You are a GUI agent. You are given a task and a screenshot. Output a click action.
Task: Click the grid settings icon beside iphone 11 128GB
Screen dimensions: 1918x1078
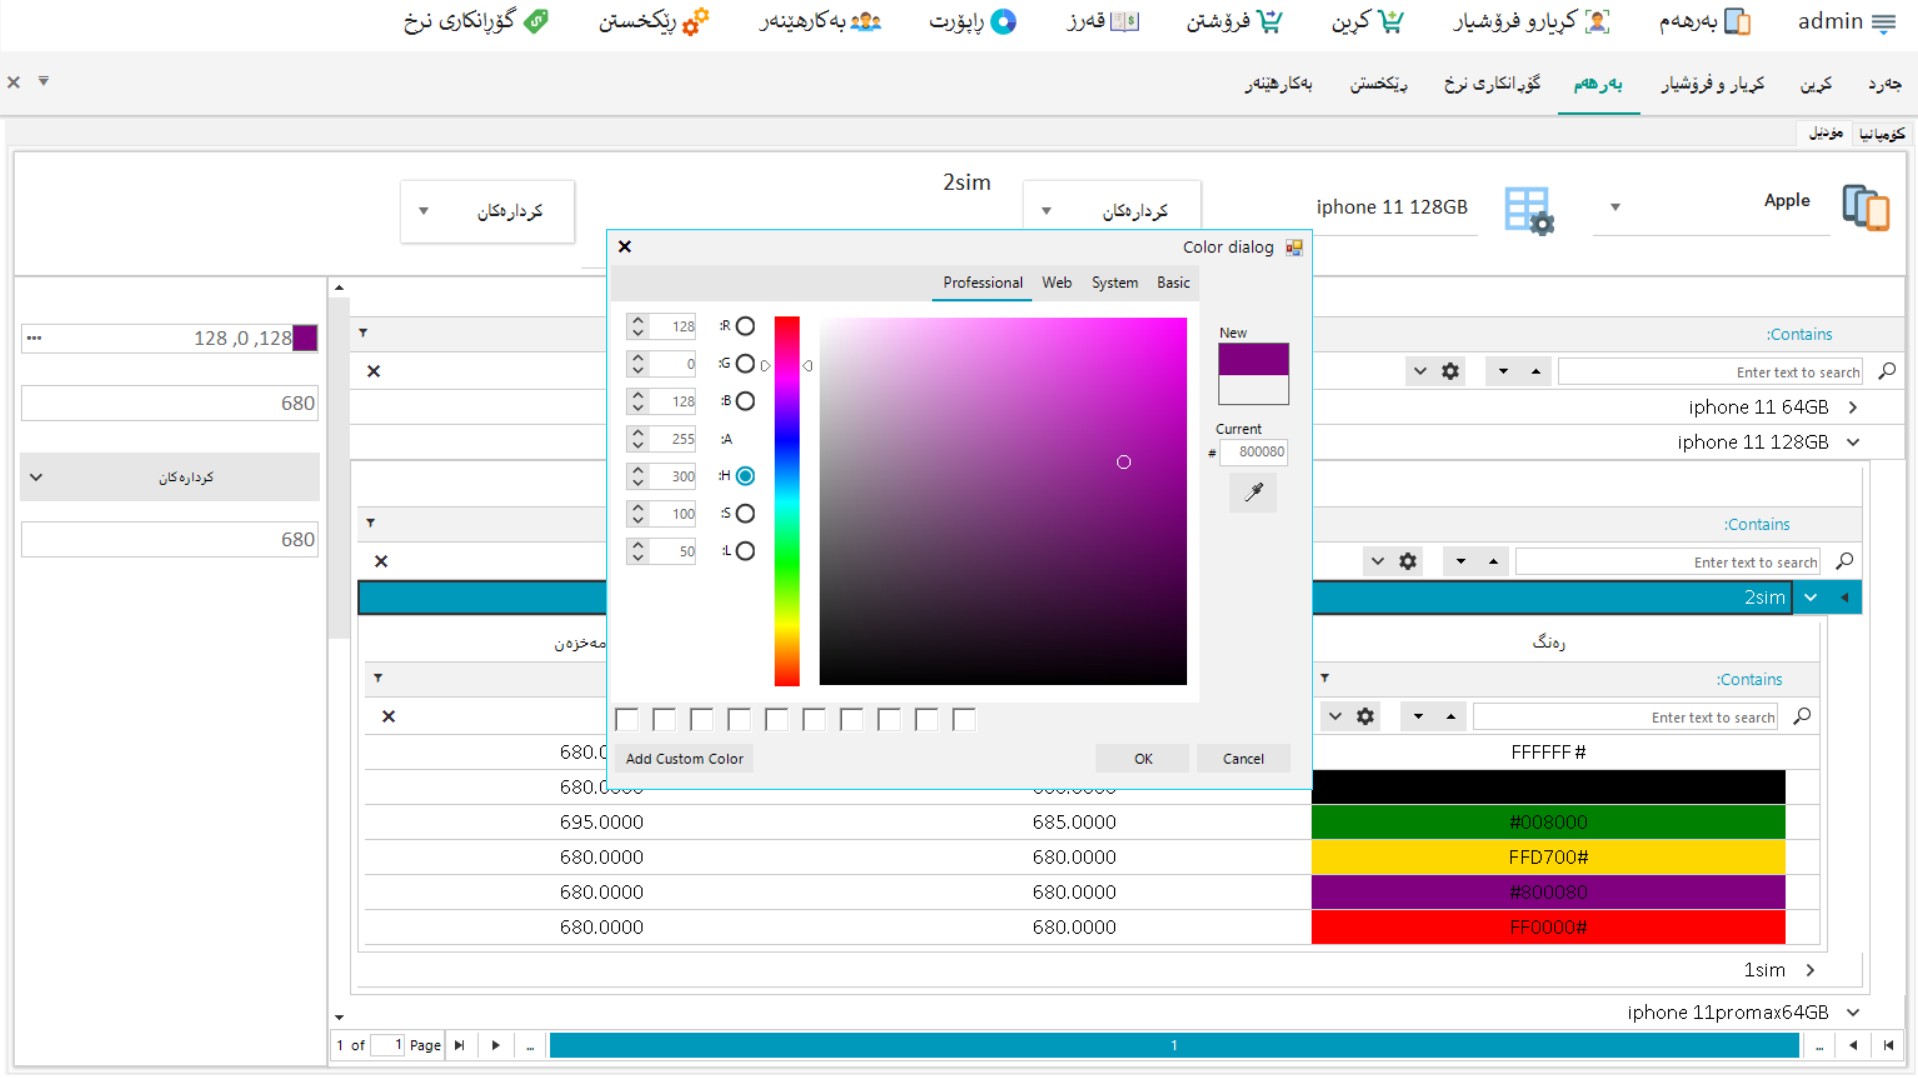(1528, 210)
